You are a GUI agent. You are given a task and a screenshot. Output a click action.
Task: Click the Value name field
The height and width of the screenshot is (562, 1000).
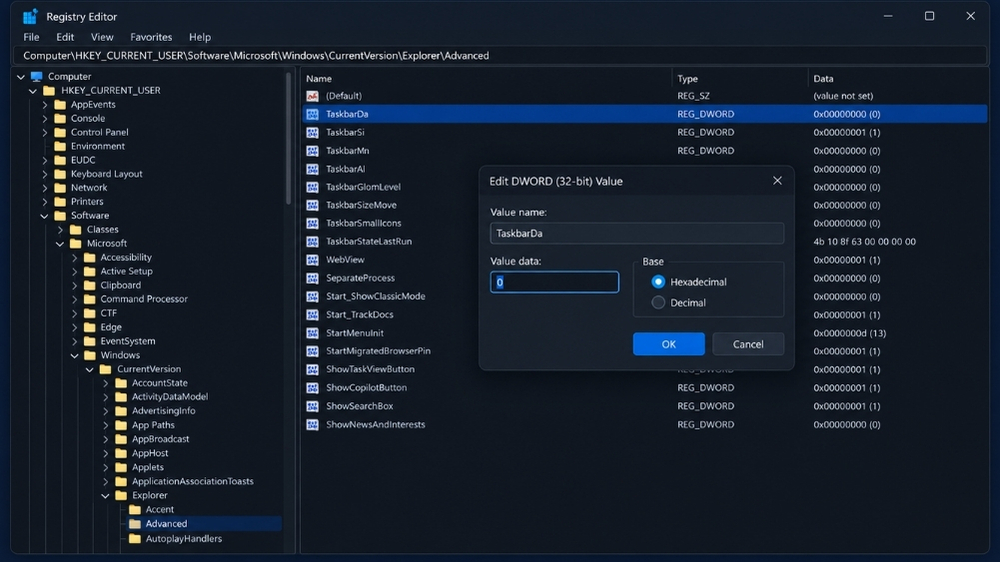636,233
